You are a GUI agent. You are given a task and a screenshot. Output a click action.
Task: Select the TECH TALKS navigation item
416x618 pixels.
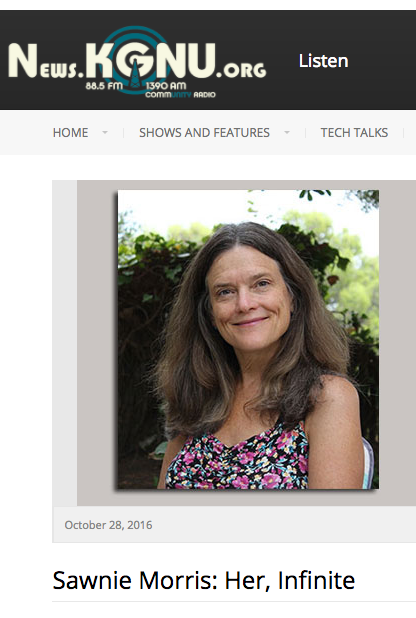point(354,133)
